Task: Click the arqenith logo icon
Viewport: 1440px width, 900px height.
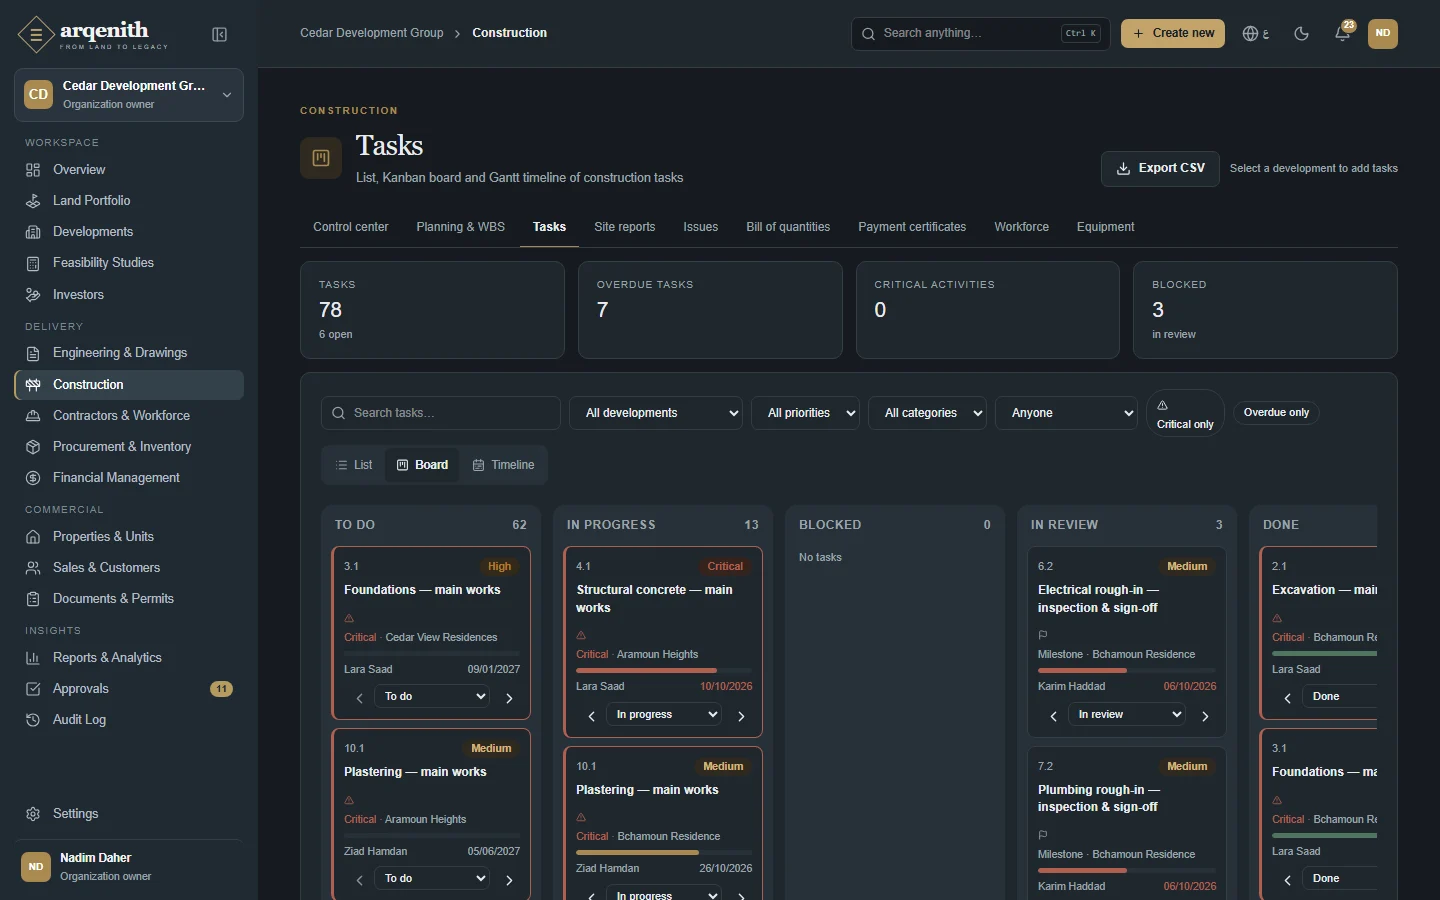Action: (36, 35)
